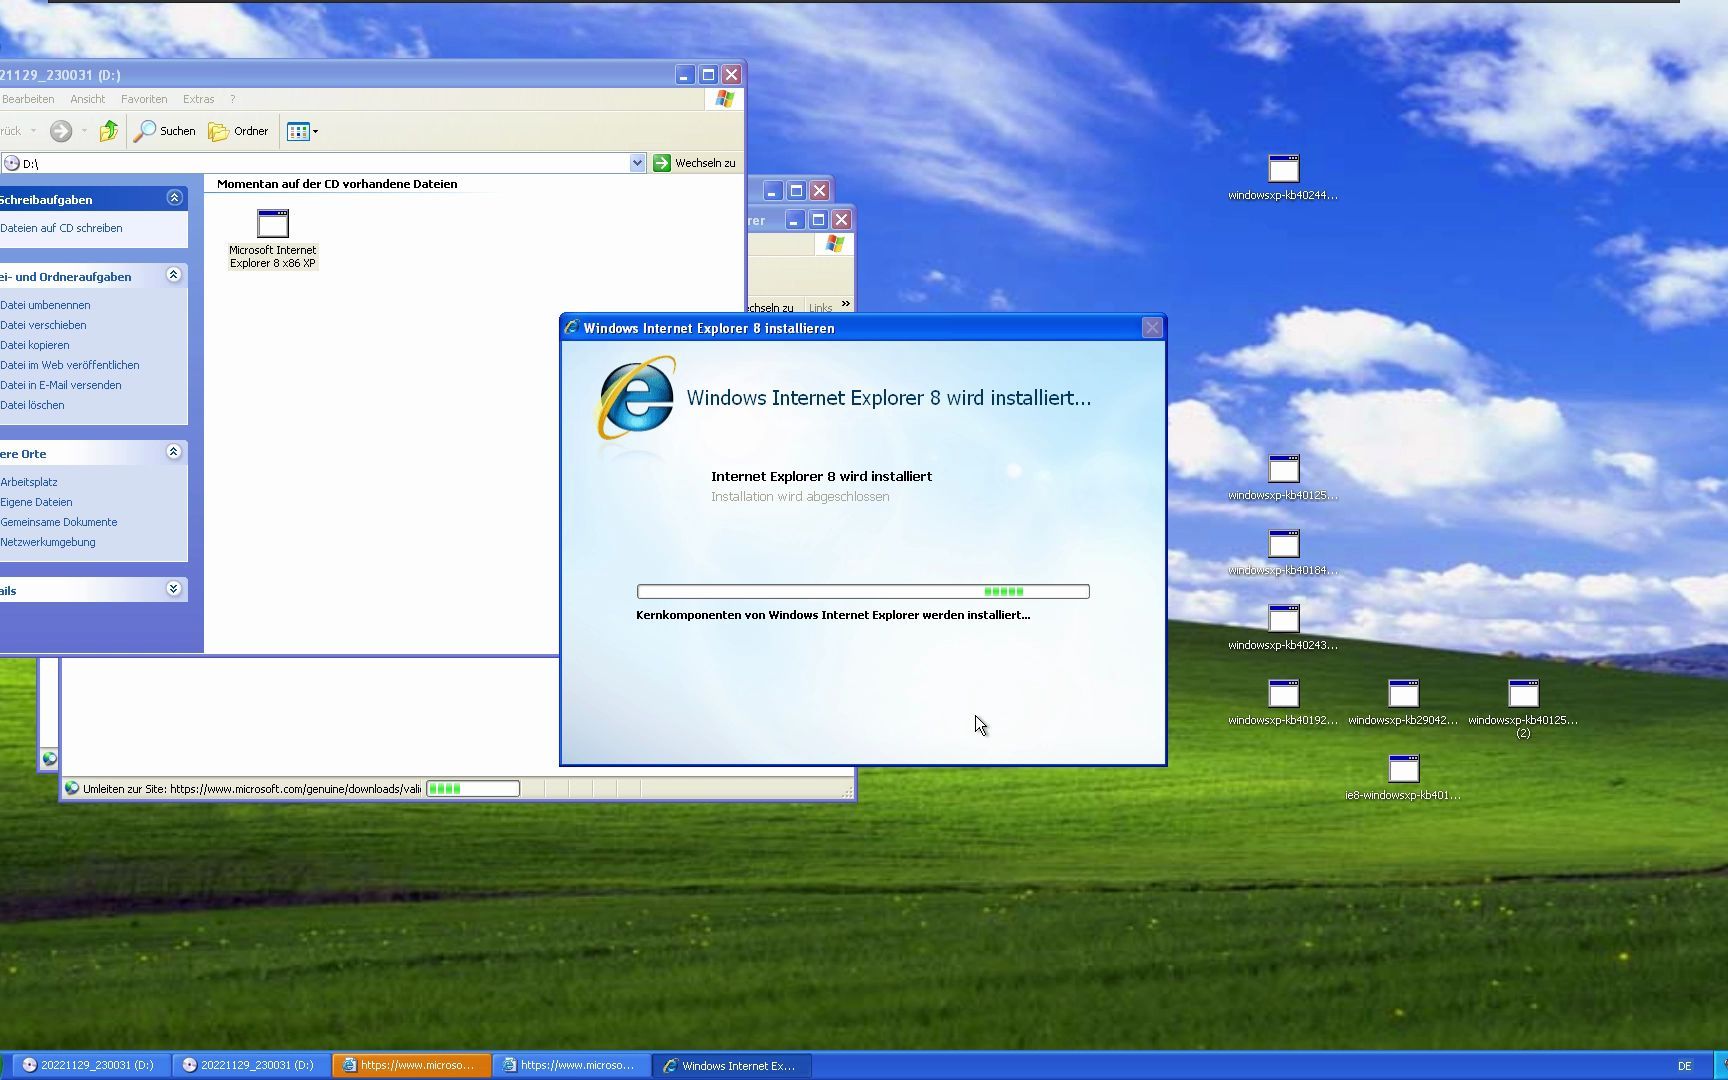Open Microsoft Internet Explorer 8 x86 XP file
This screenshot has width=1728, height=1080.
(272, 238)
